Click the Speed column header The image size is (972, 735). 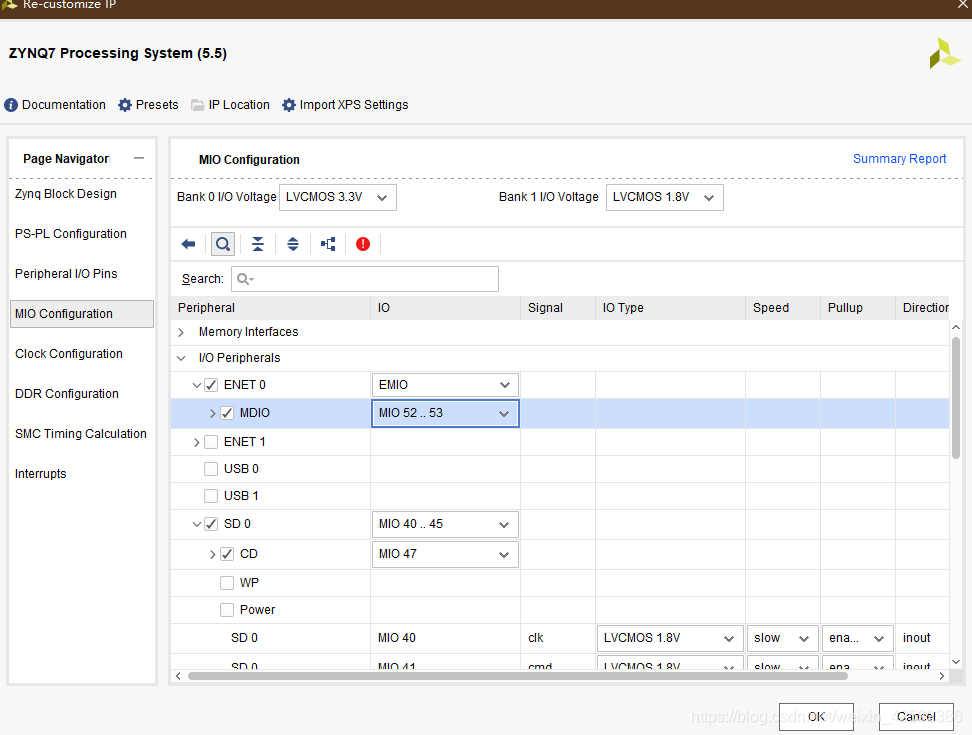[x=783, y=308]
